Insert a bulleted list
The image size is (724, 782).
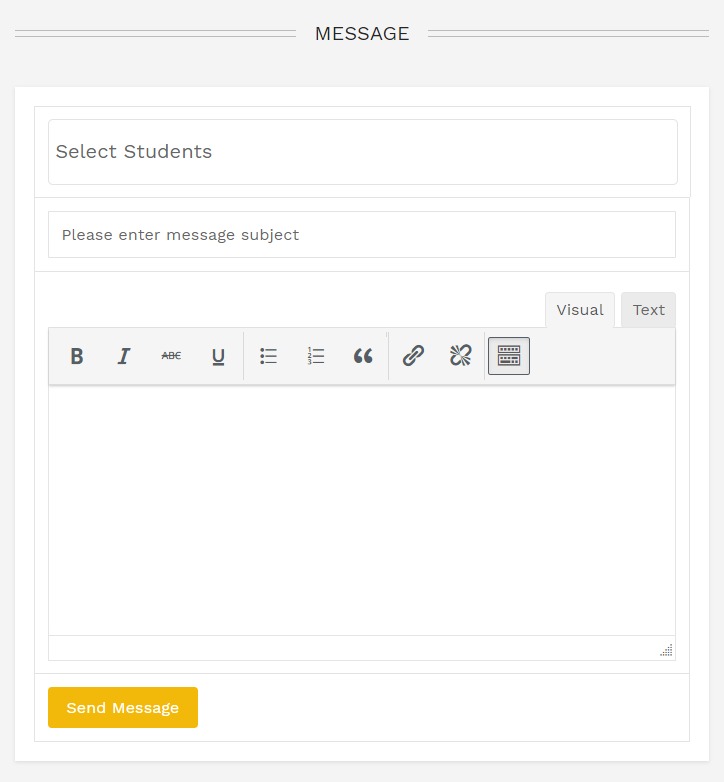(269, 356)
